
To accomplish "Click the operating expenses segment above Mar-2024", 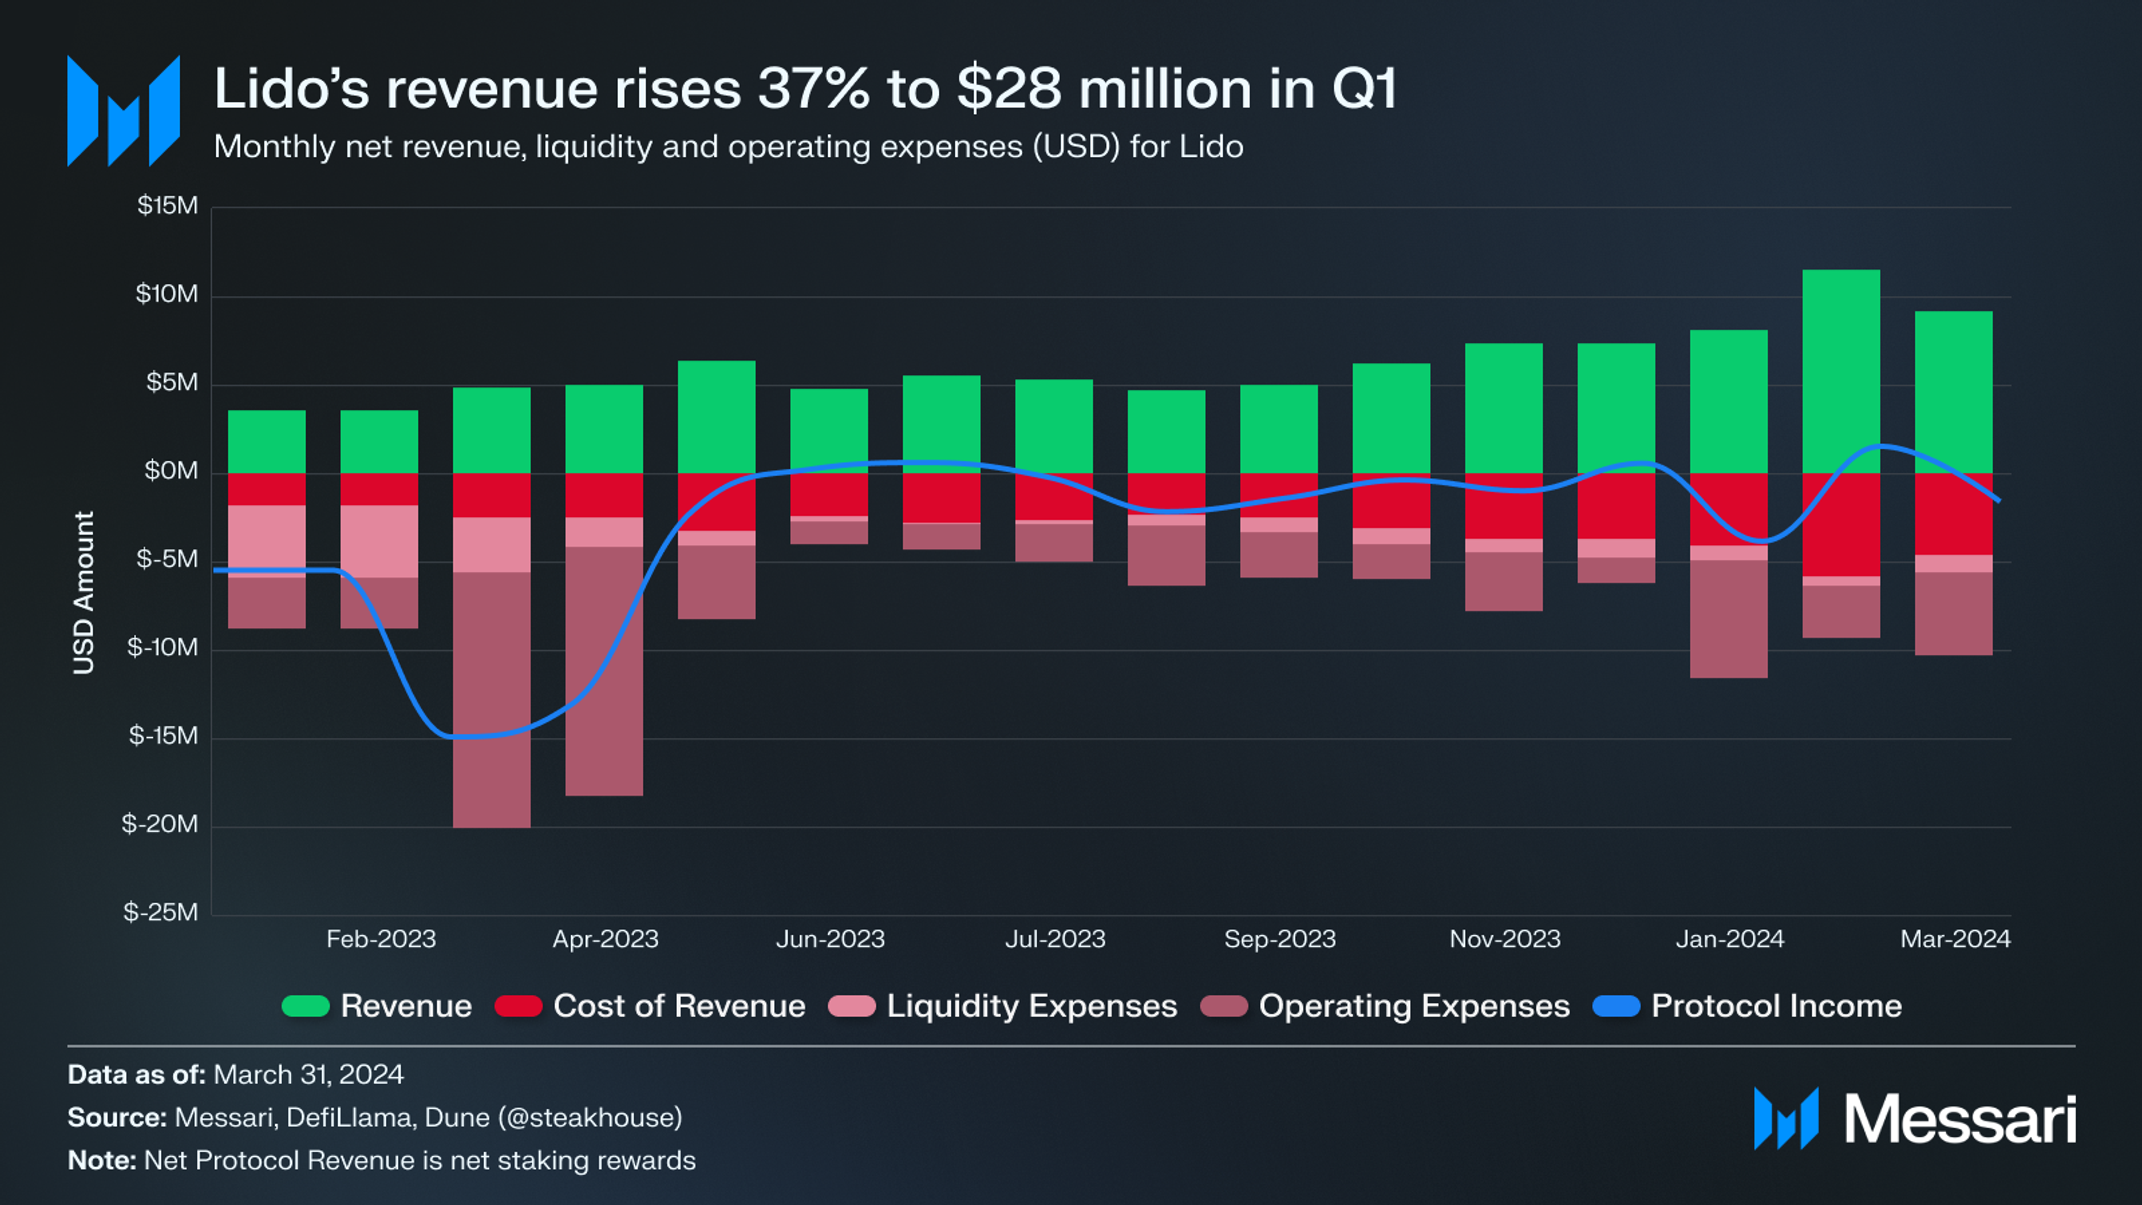I will [x=1954, y=613].
